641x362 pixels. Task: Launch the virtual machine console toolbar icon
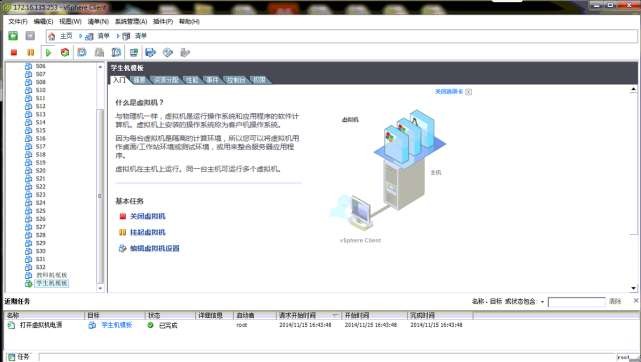tap(134, 52)
